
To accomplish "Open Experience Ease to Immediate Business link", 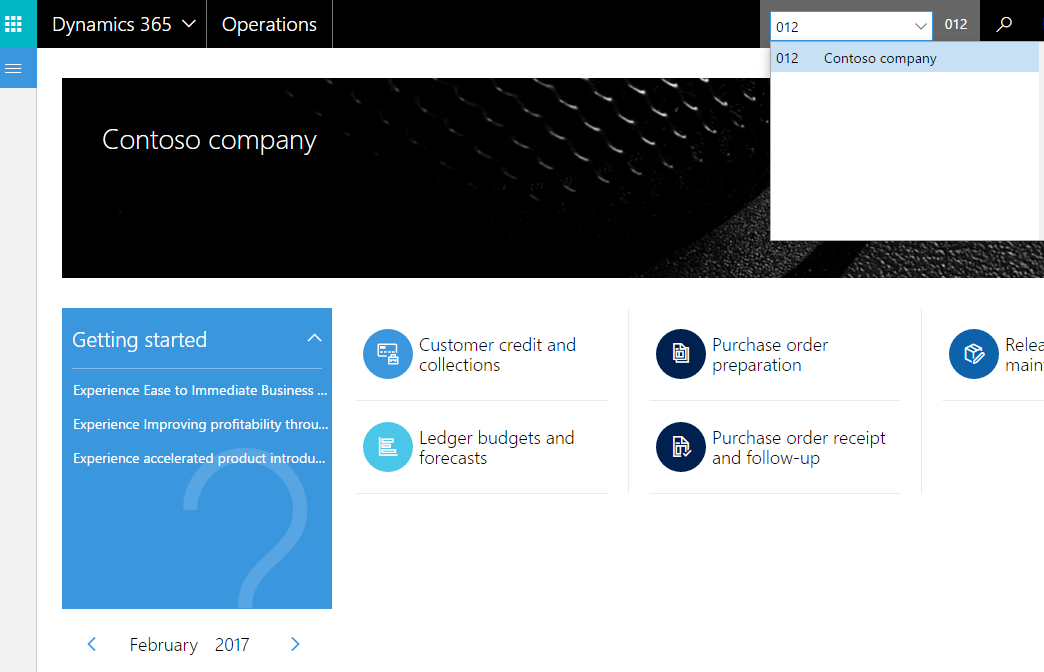I will 200,390.
